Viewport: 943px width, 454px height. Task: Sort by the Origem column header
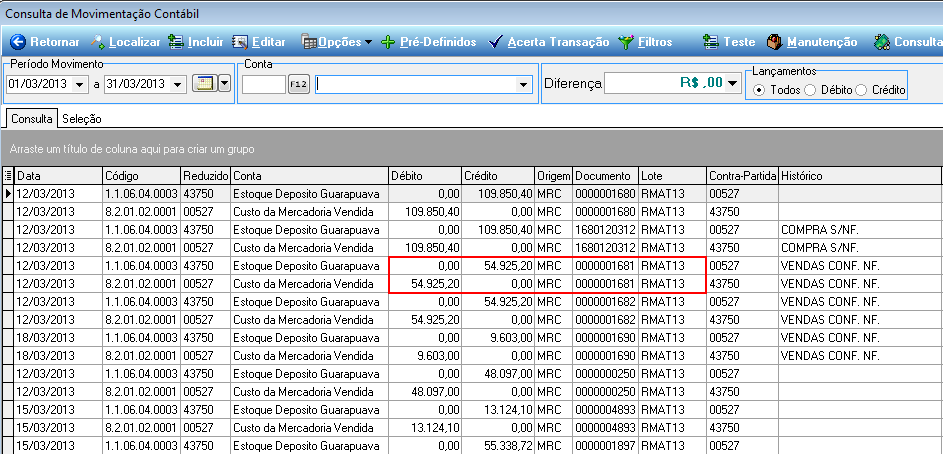[554, 176]
